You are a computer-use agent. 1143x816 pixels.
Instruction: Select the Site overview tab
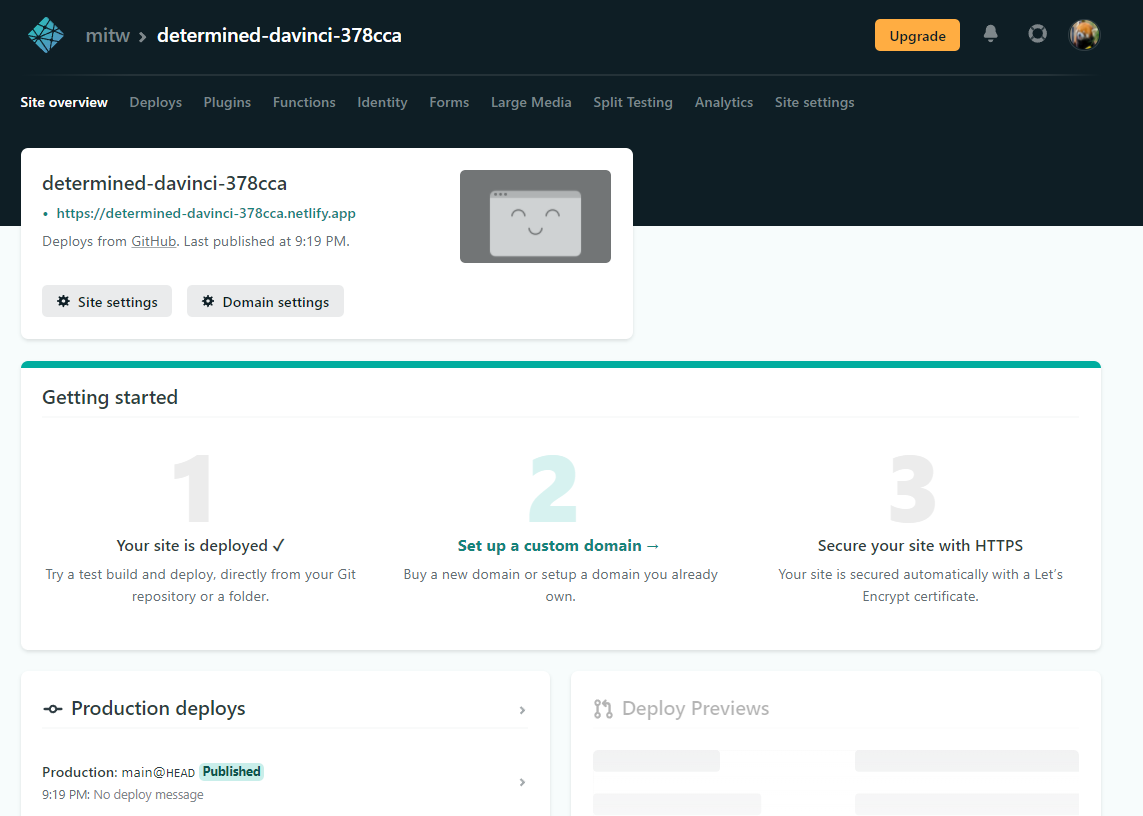coord(64,102)
